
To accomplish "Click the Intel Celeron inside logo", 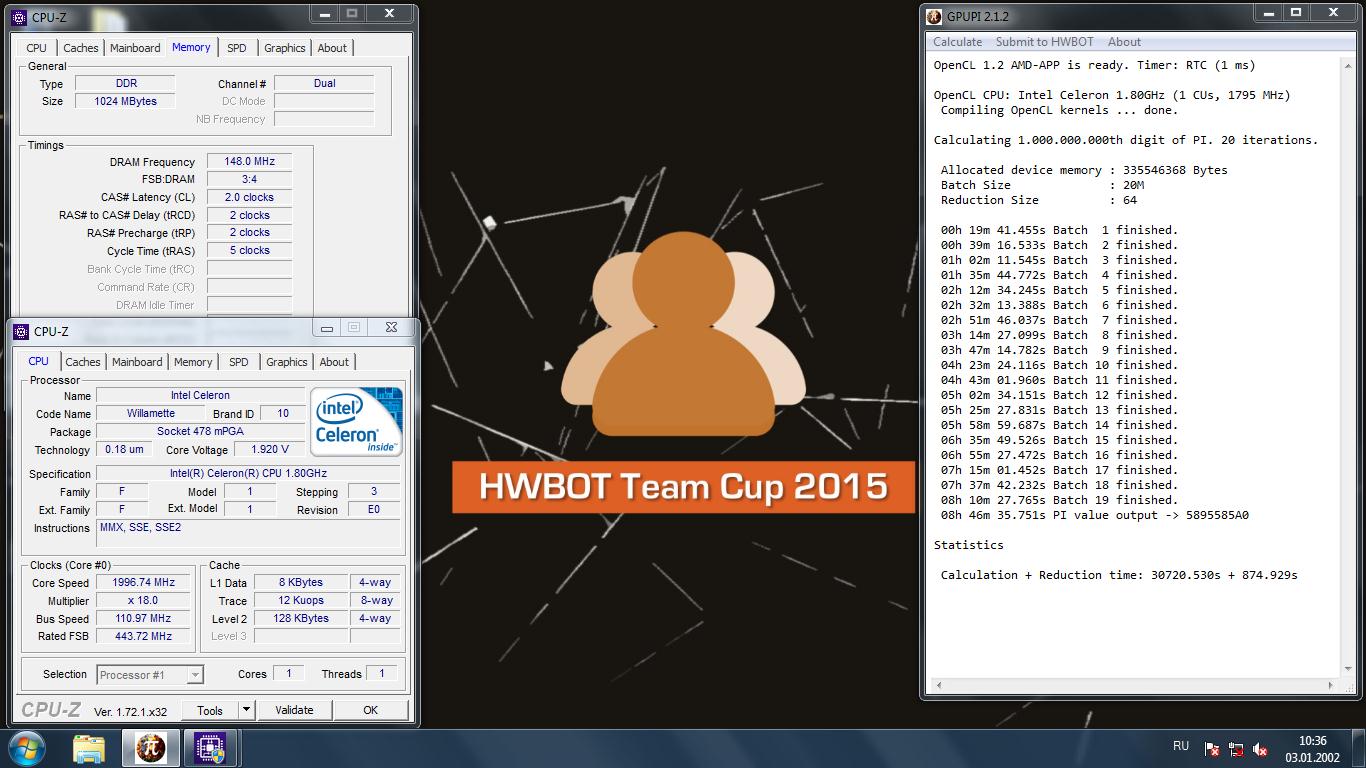I will tap(357, 421).
